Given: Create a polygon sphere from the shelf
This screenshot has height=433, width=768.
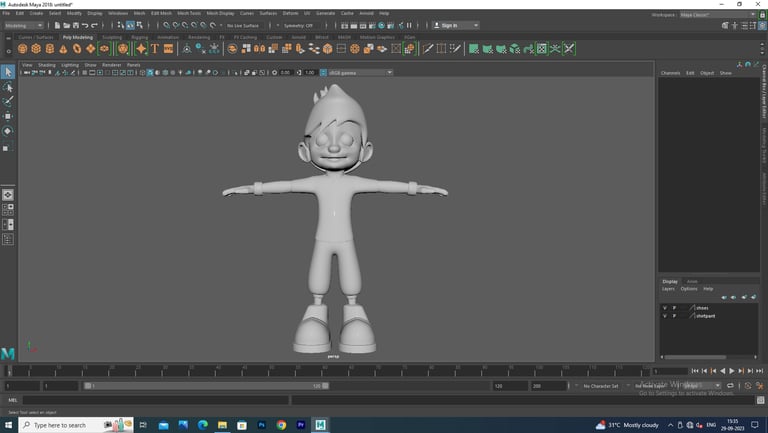Looking at the screenshot, I should [x=23, y=48].
